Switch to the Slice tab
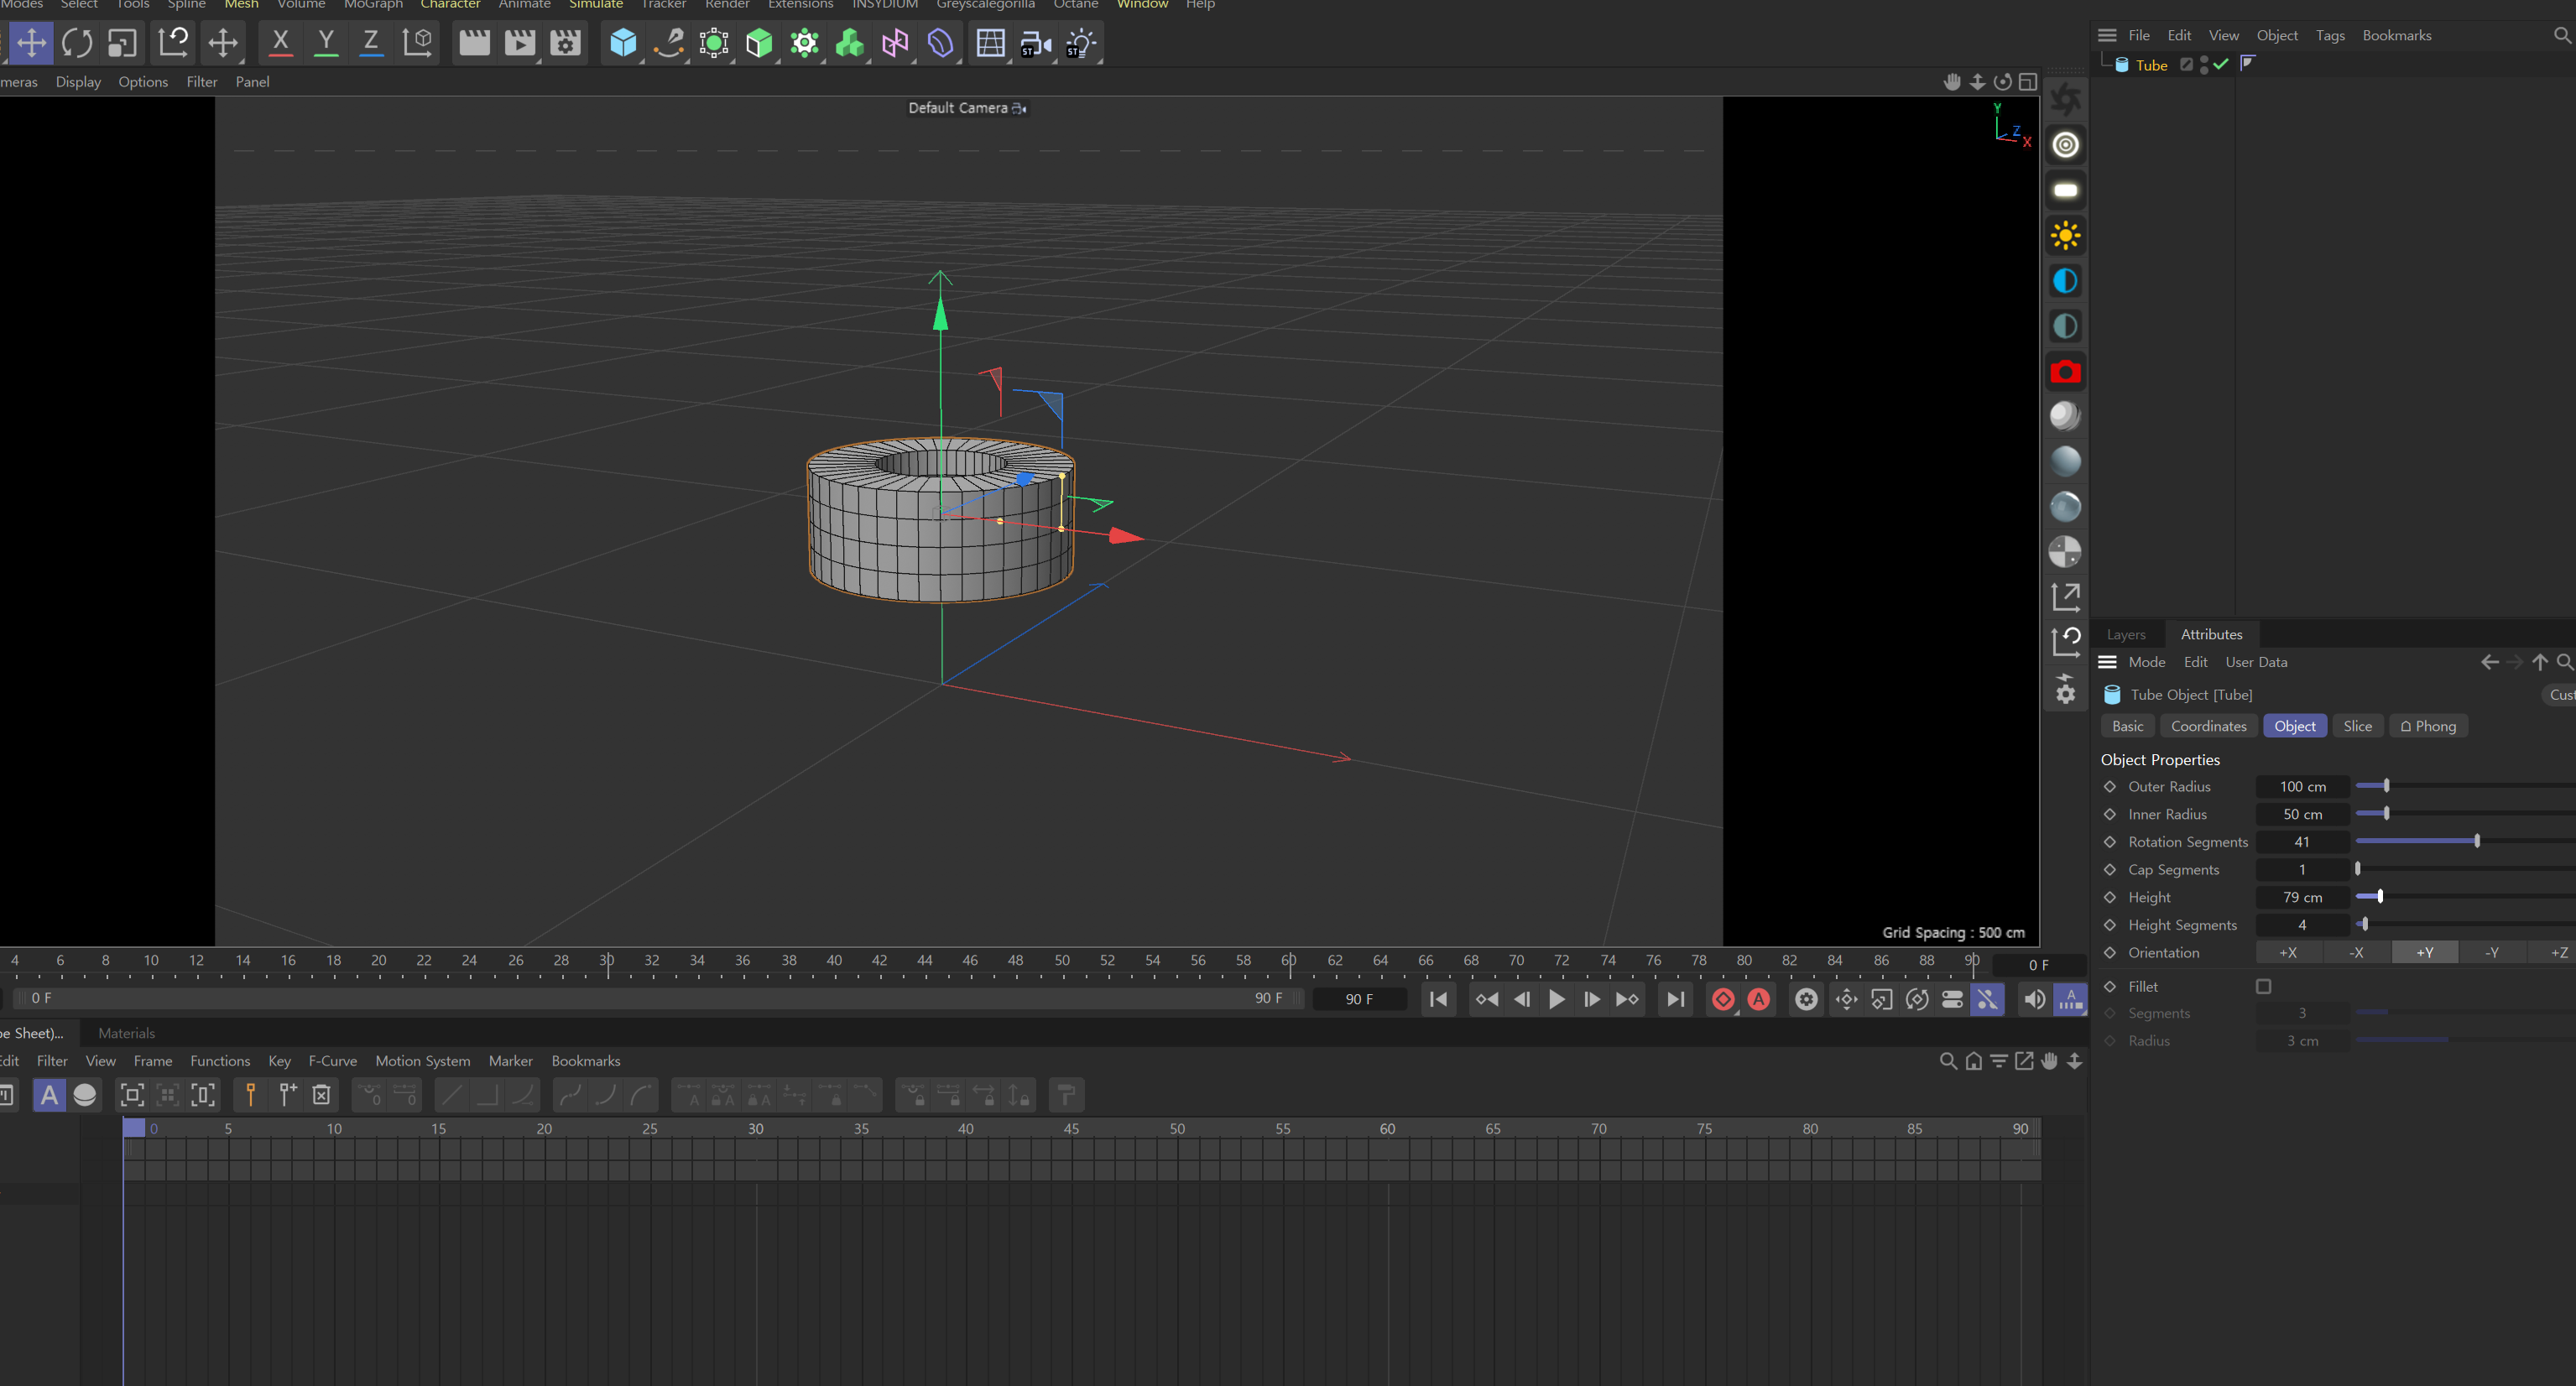The width and height of the screenshot is (2576, 1386). click(x=2357, y=726)
